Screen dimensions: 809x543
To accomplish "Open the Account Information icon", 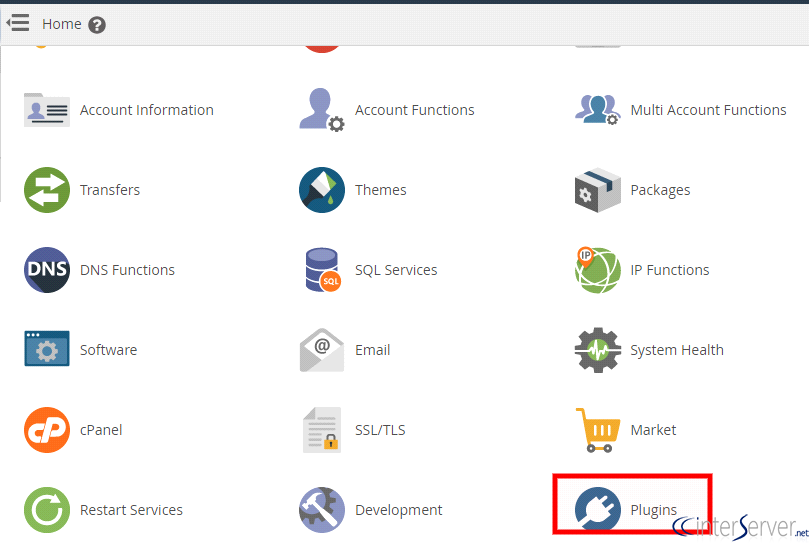I will tap(47, 110).
